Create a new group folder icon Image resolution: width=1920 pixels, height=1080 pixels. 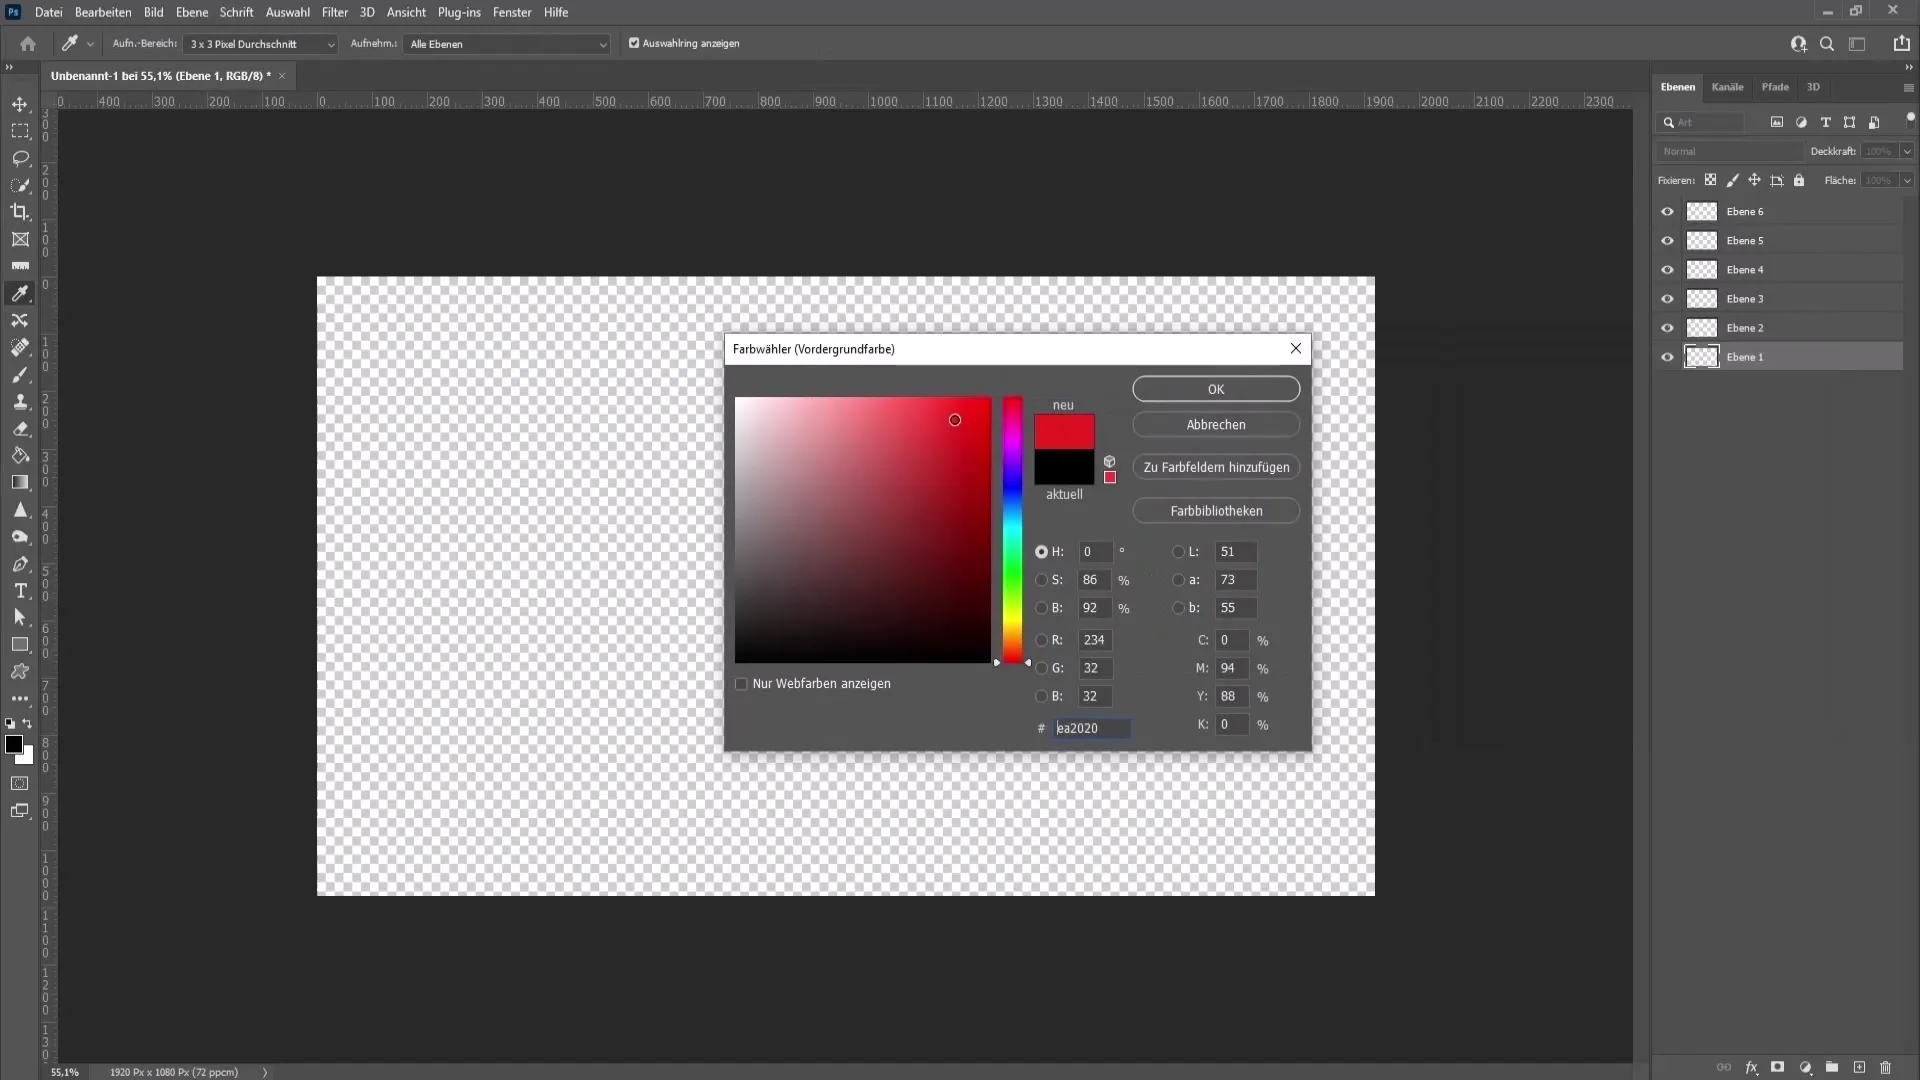coord(1832,1068)
